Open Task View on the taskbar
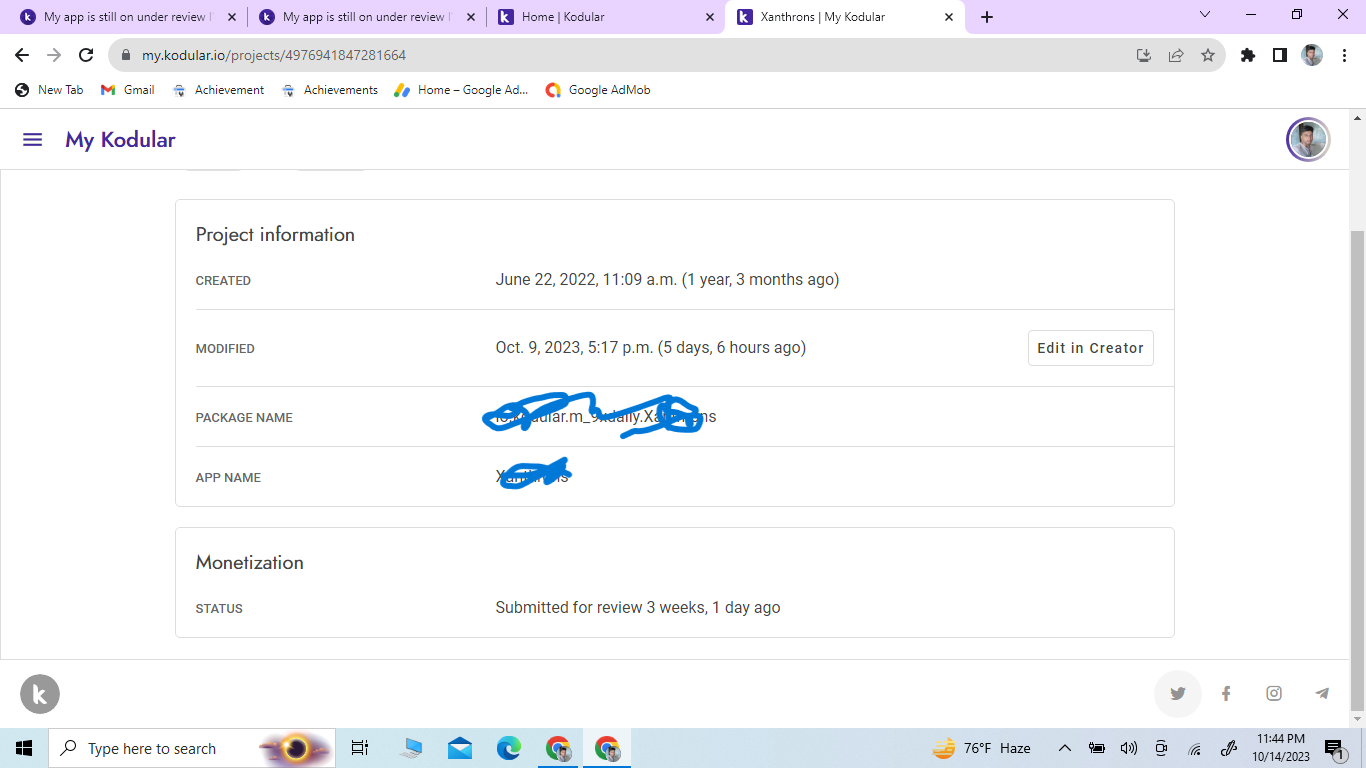Screen dimensions: 1366x768 [360, 748]
